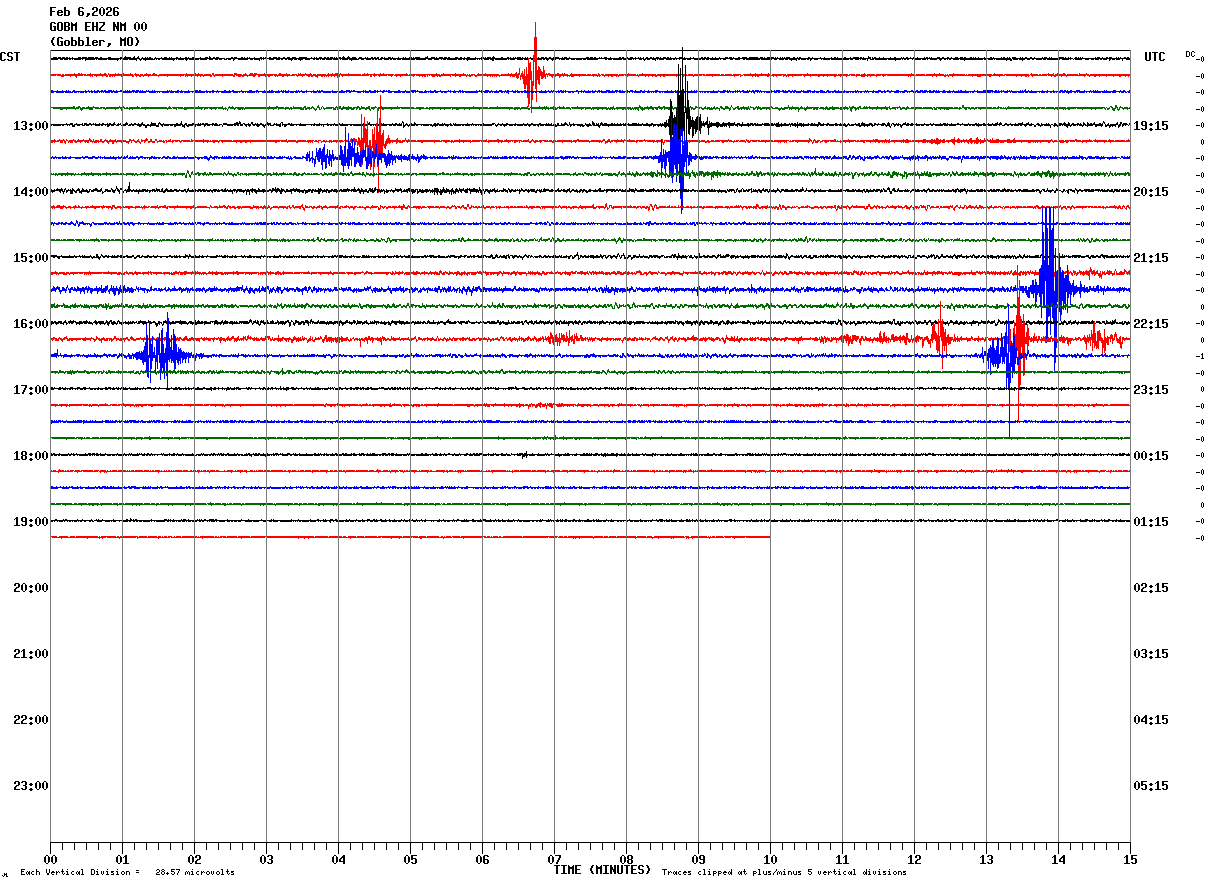Select the 13:00 CST hour label

tap(30, 126)
